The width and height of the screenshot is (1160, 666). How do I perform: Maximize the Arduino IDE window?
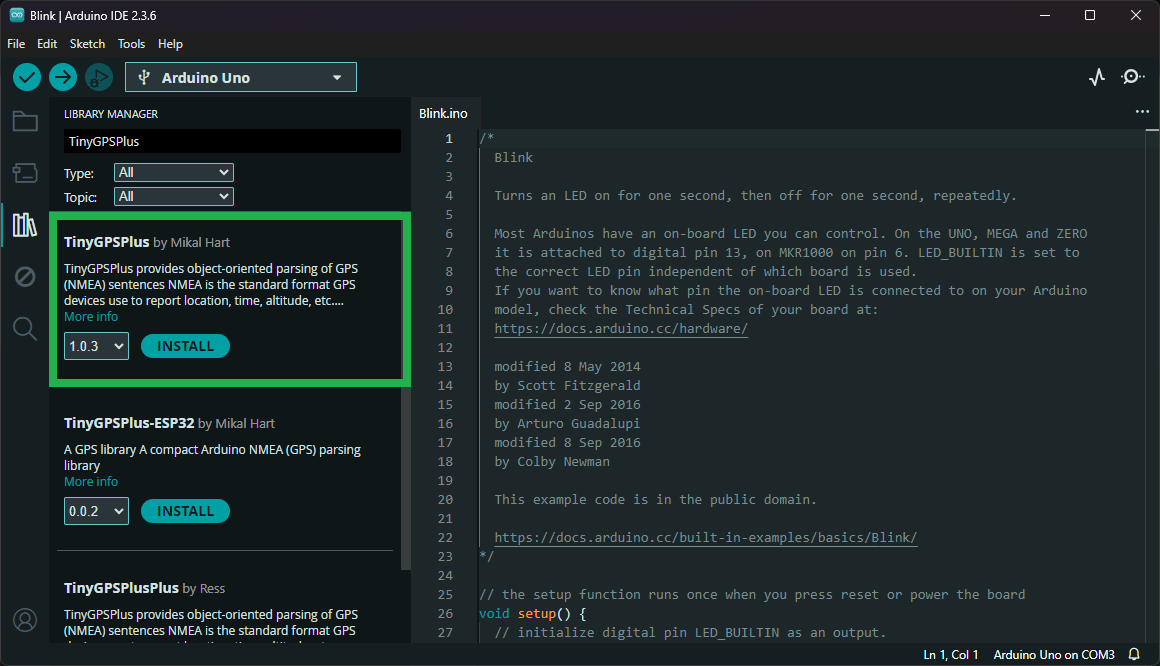pyautogui.click(x=1090, y=15)
